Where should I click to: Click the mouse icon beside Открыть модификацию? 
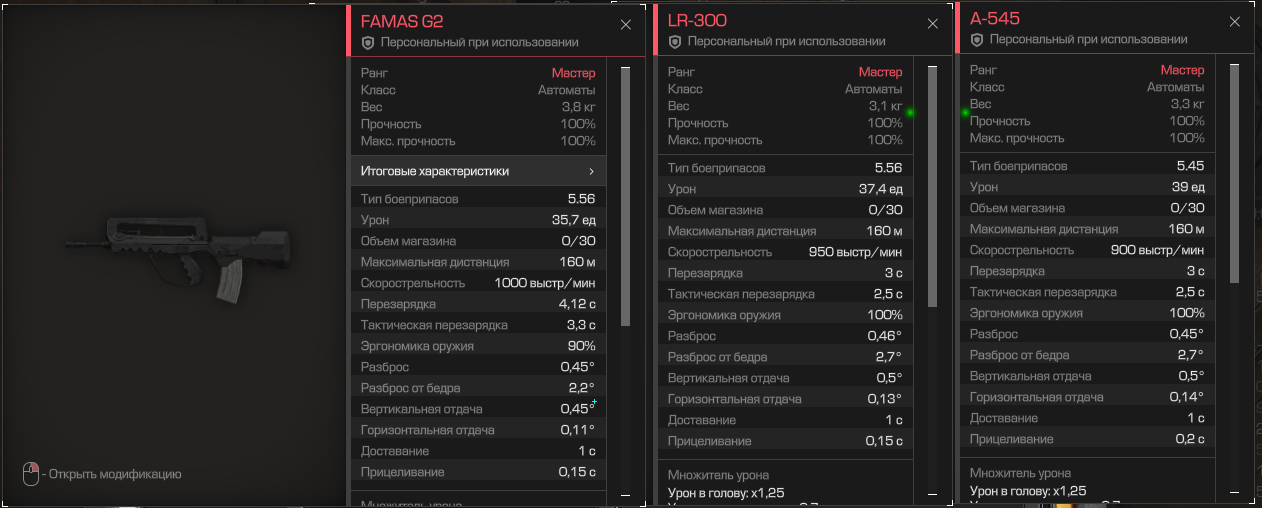pos(31,473)
